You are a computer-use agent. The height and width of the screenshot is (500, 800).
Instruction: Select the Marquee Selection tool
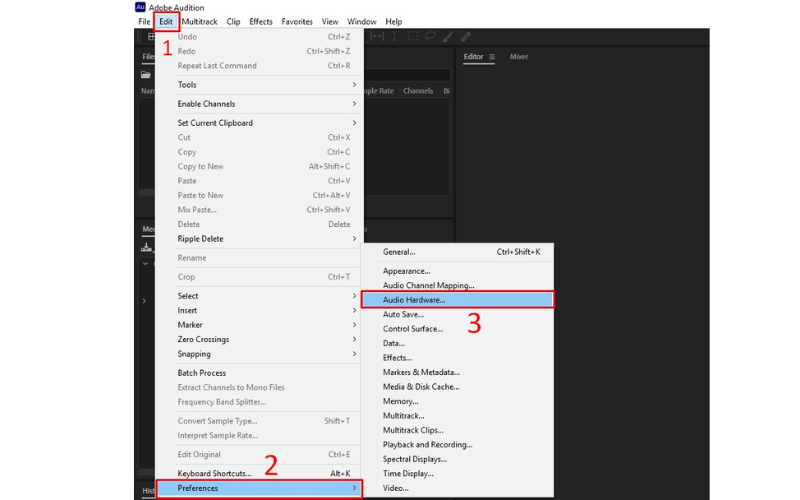click(x=412, y=36)
